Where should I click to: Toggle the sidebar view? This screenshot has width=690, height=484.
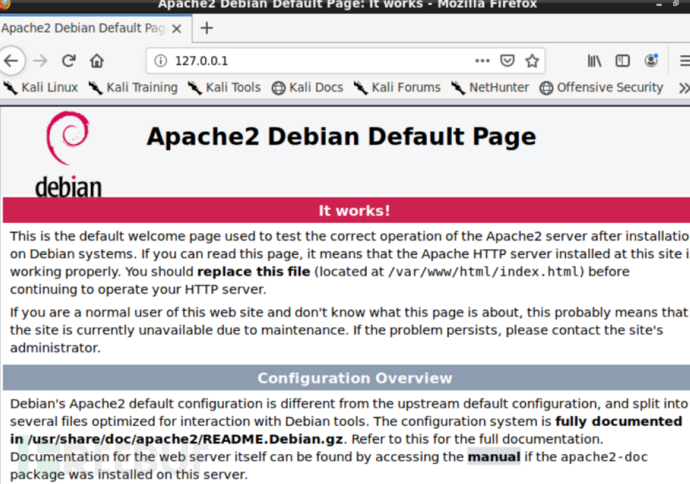(x=623, y=61)
